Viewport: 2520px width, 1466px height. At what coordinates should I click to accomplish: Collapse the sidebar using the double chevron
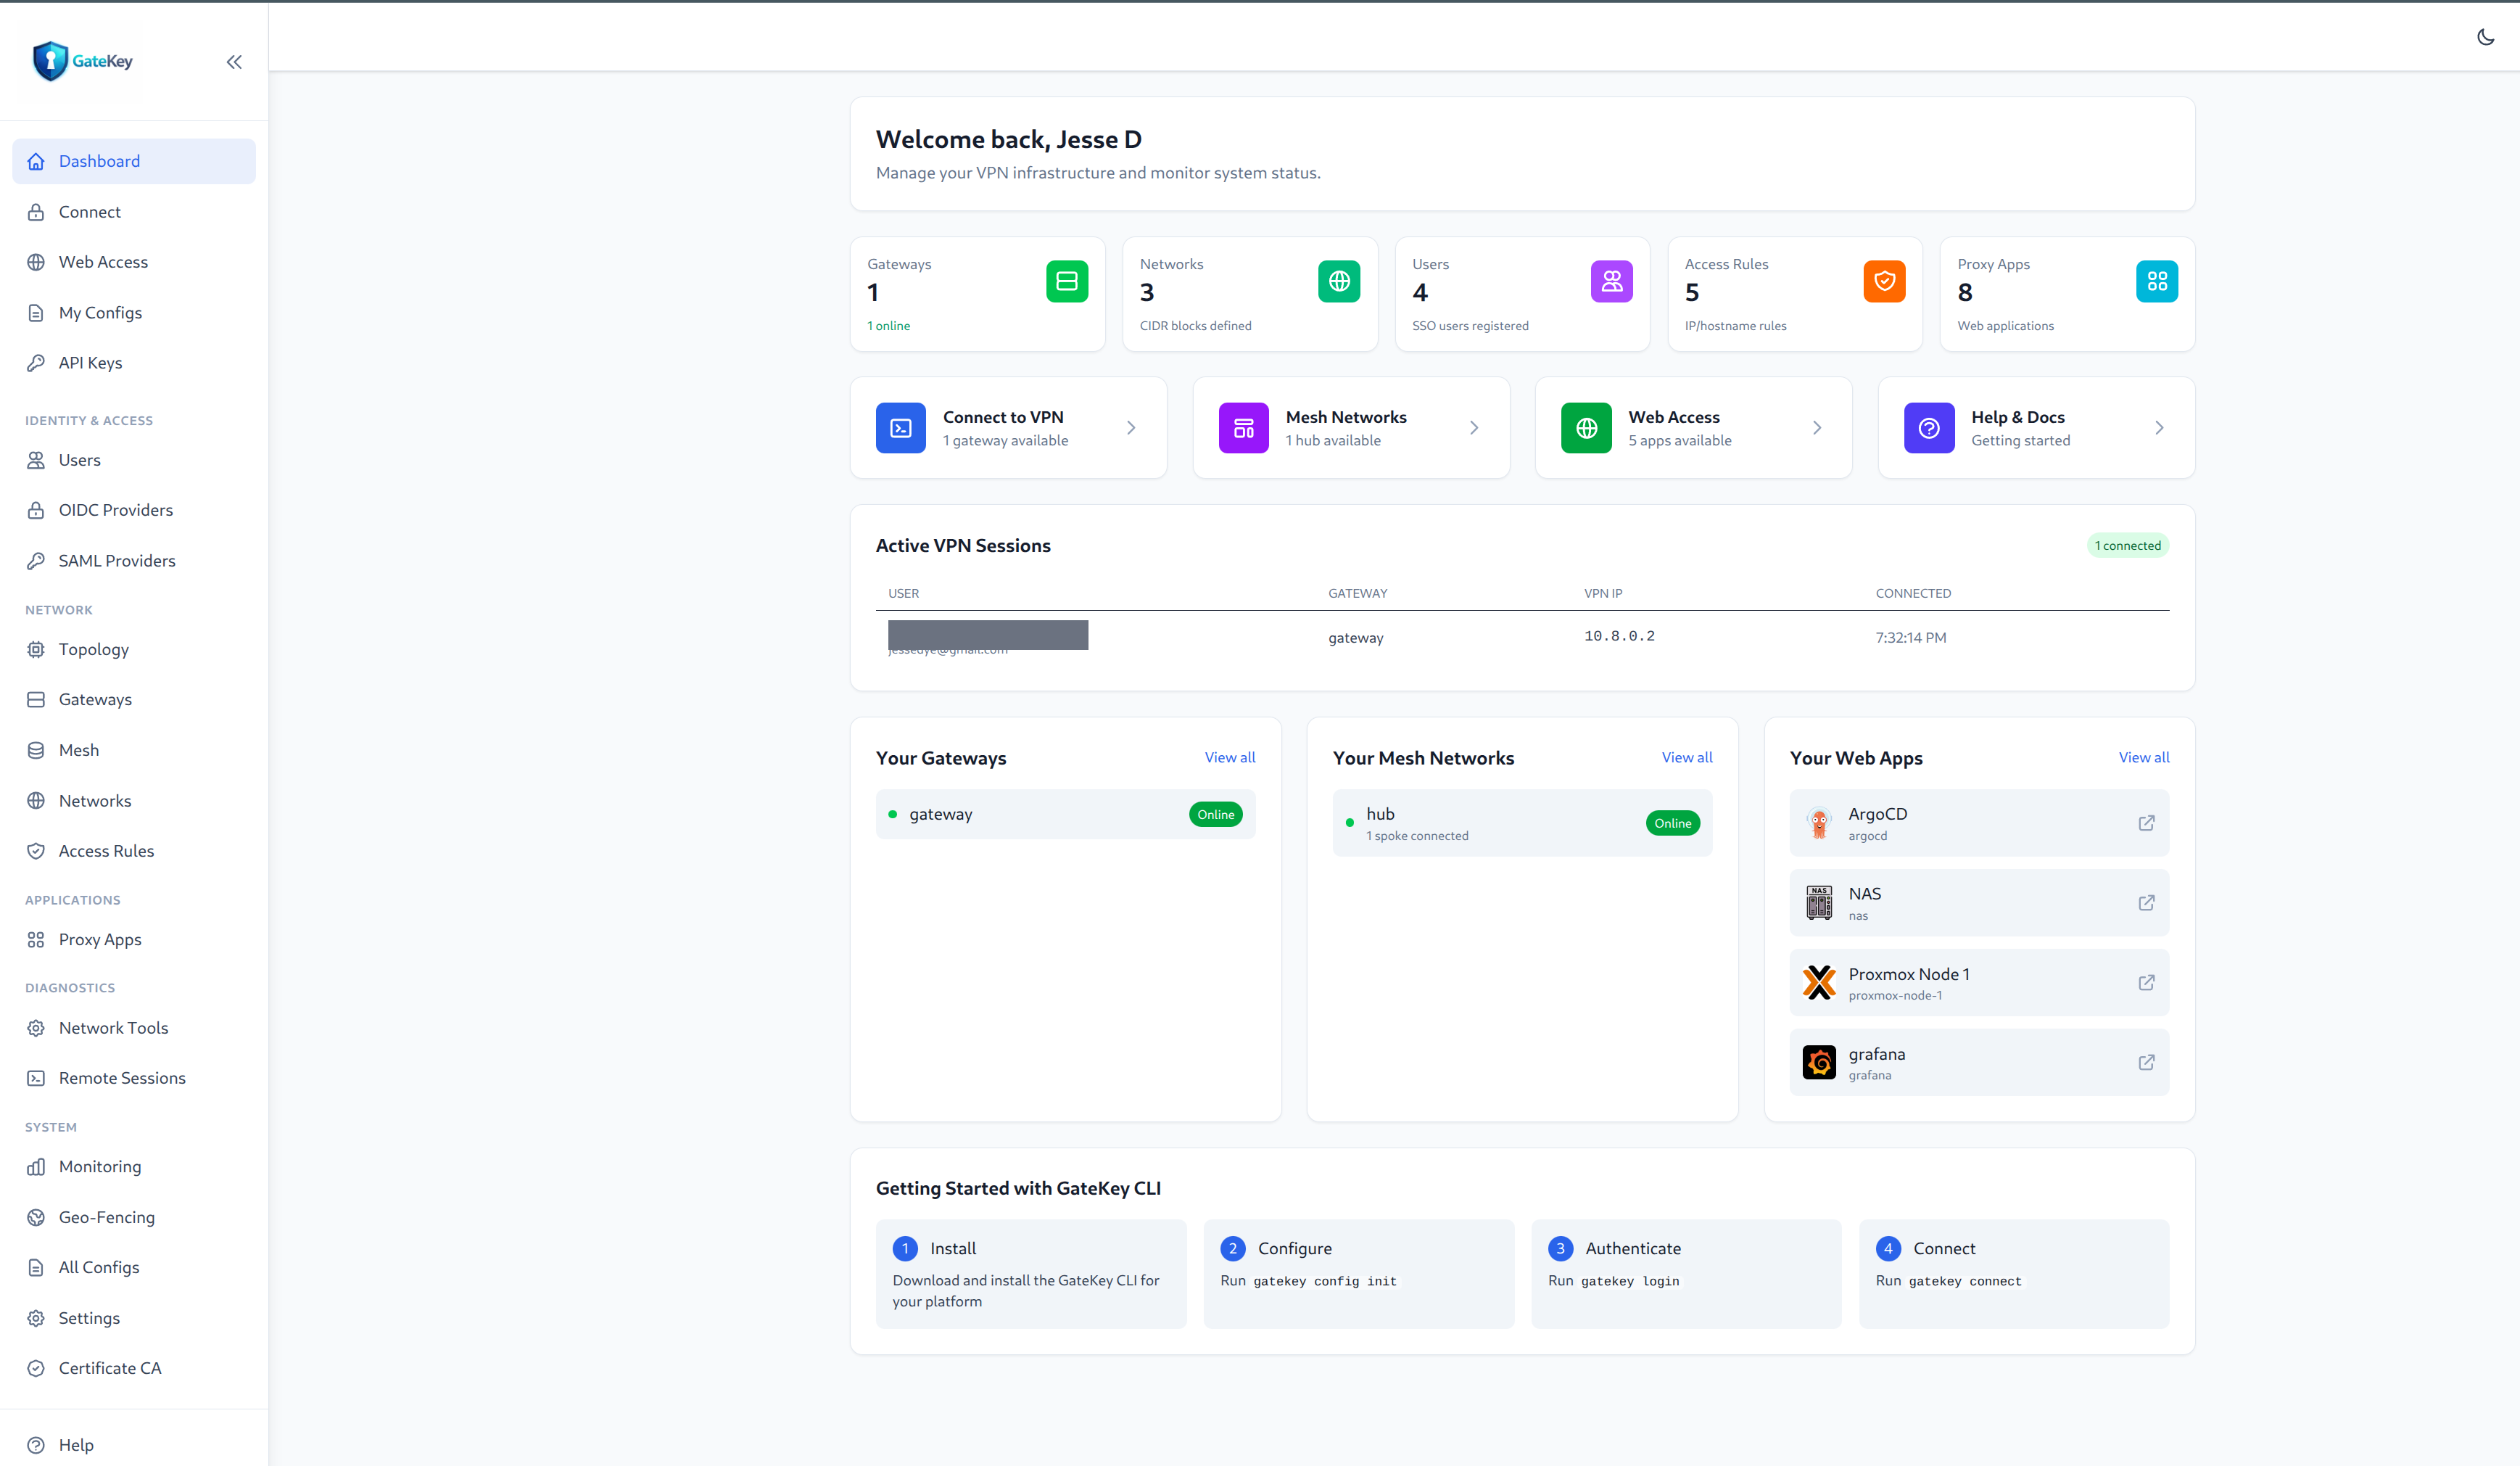(234, 62)
